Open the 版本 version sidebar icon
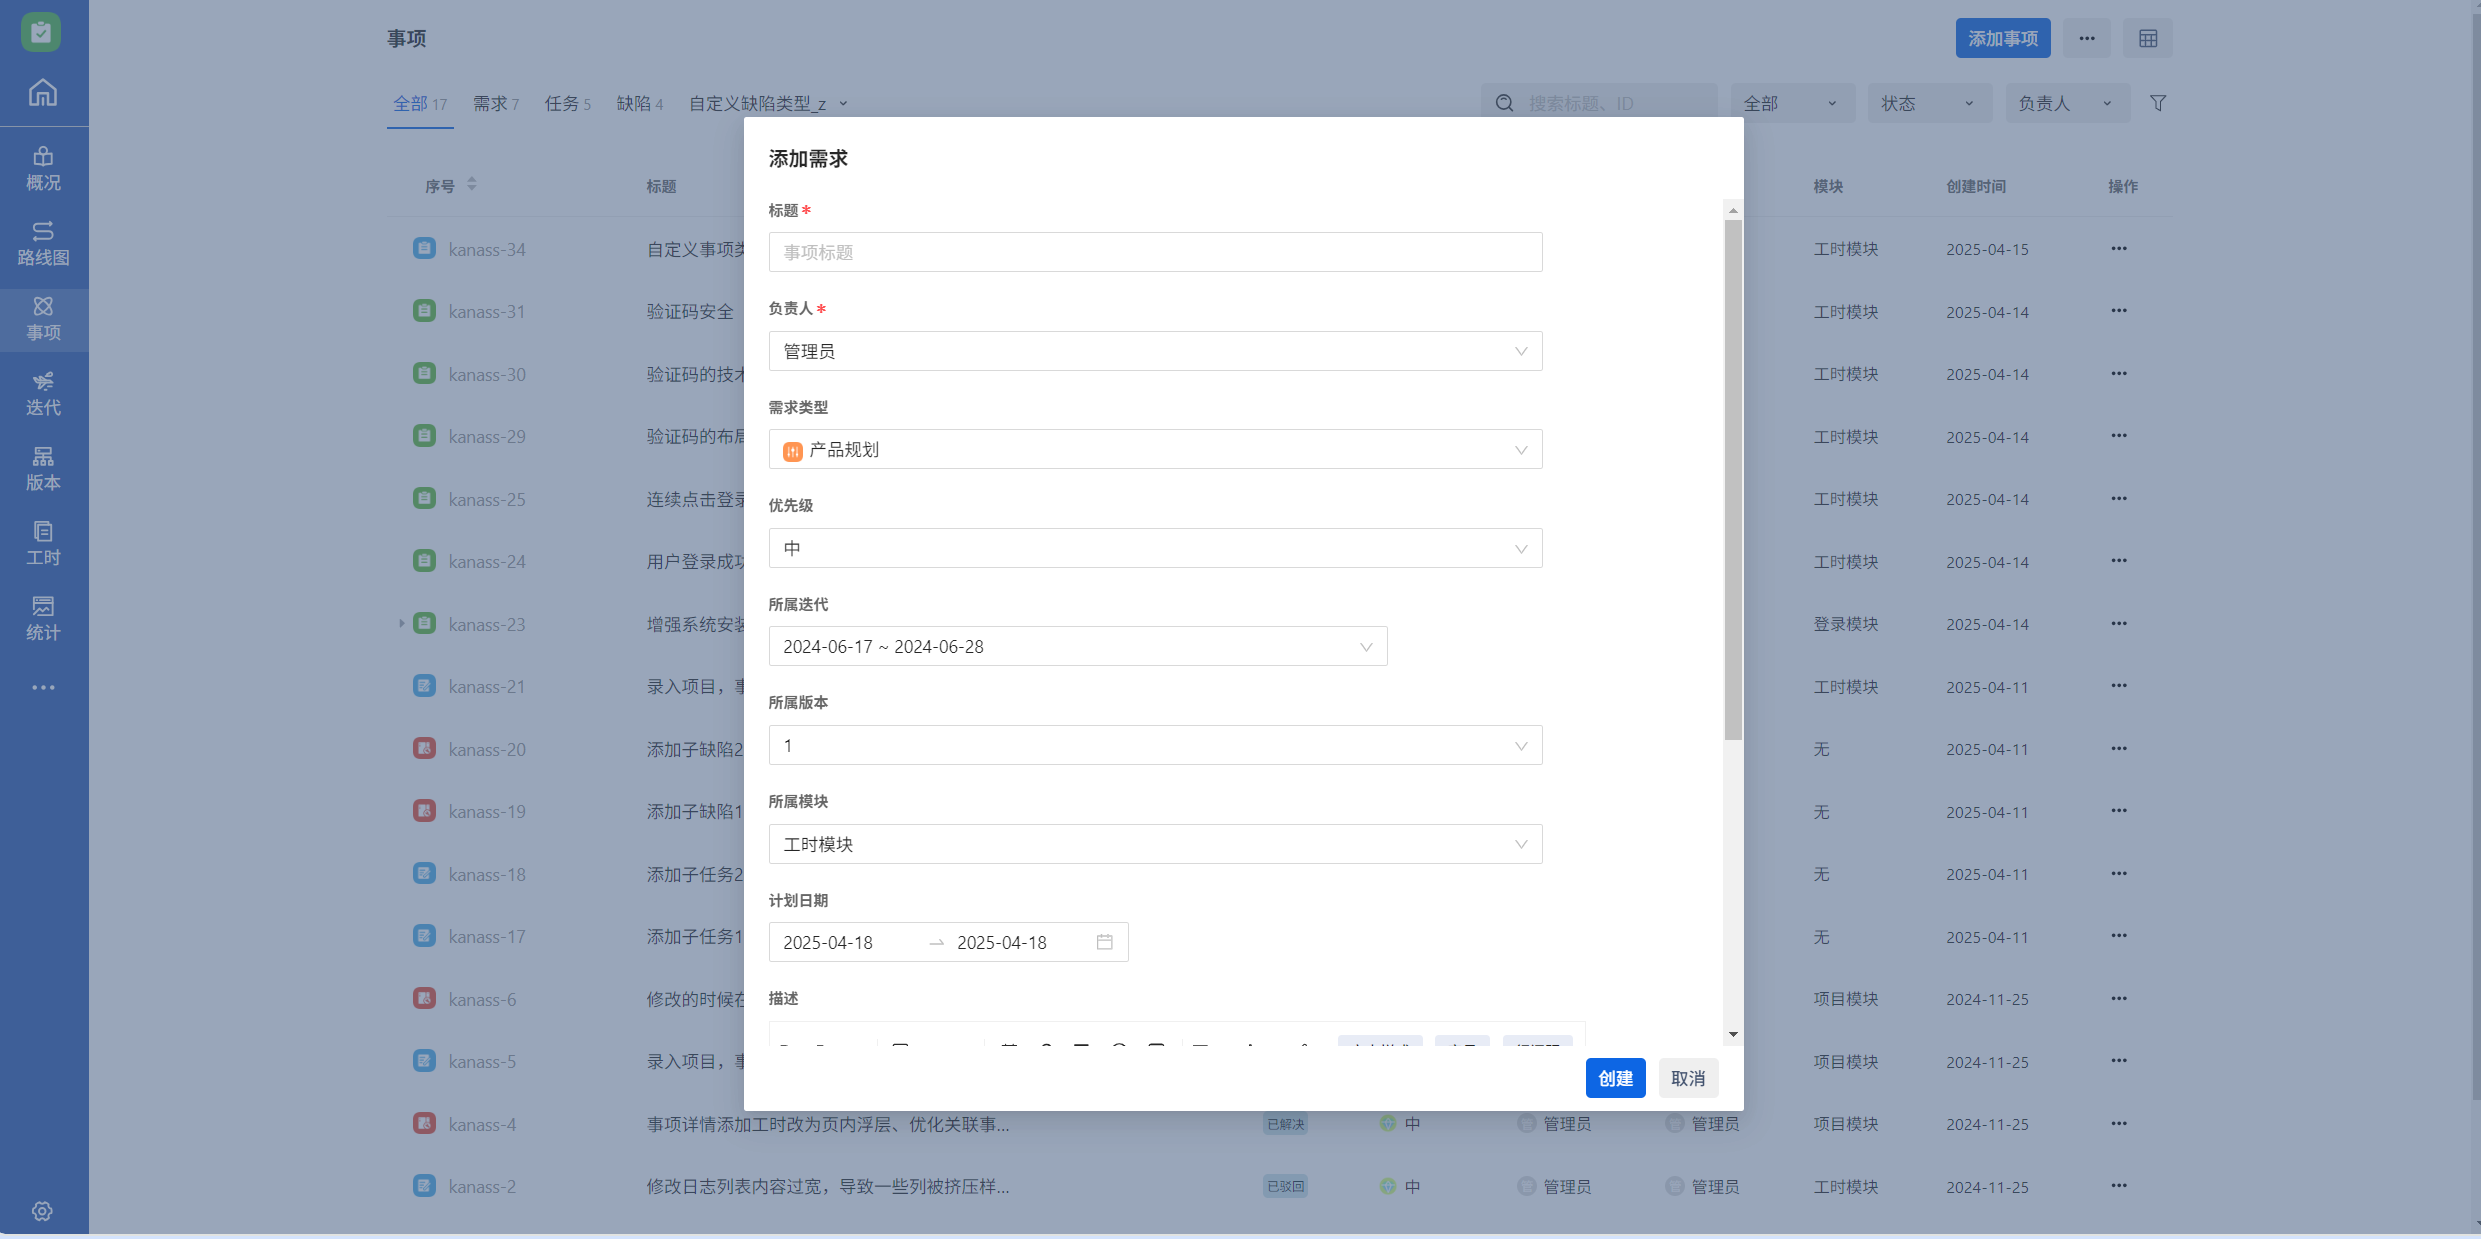The width and height of the screenshot is (2481, 1239). point(43,468)
